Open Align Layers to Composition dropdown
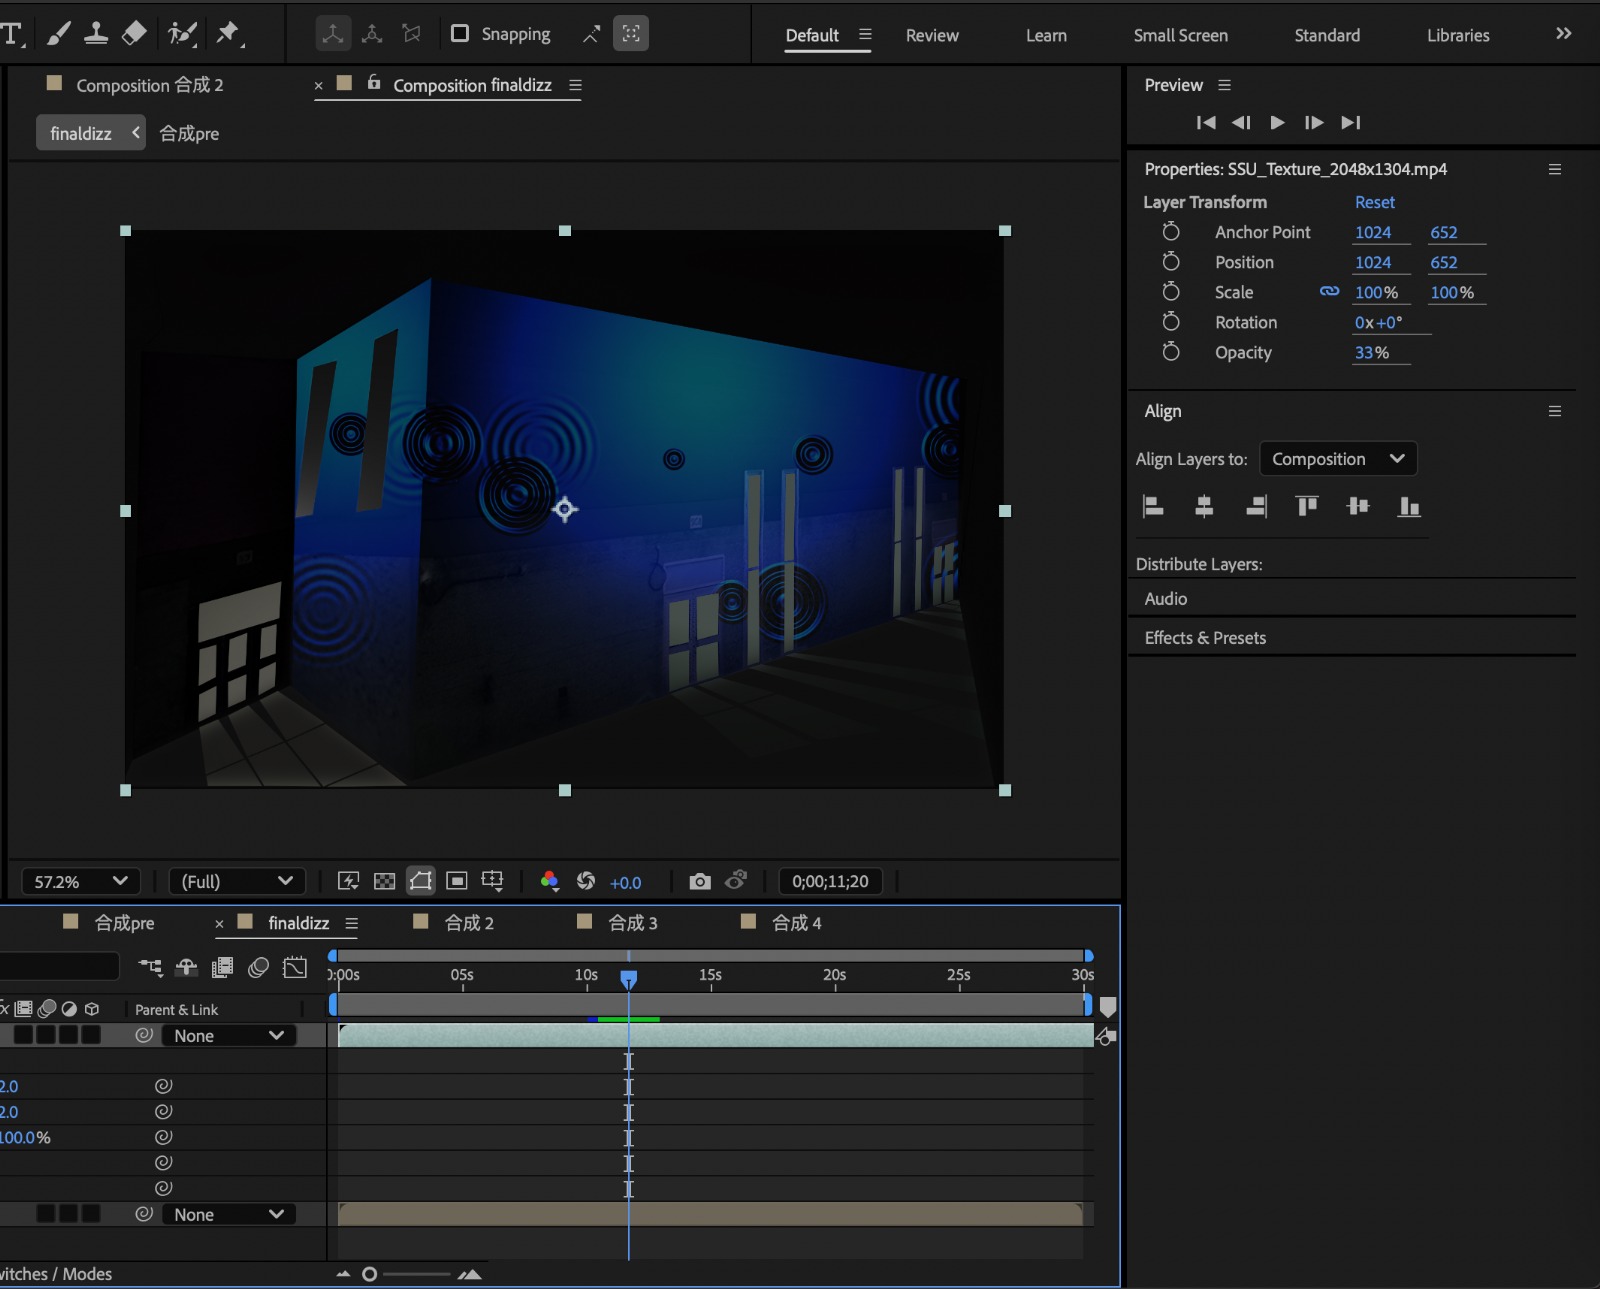 (1337, 459)
